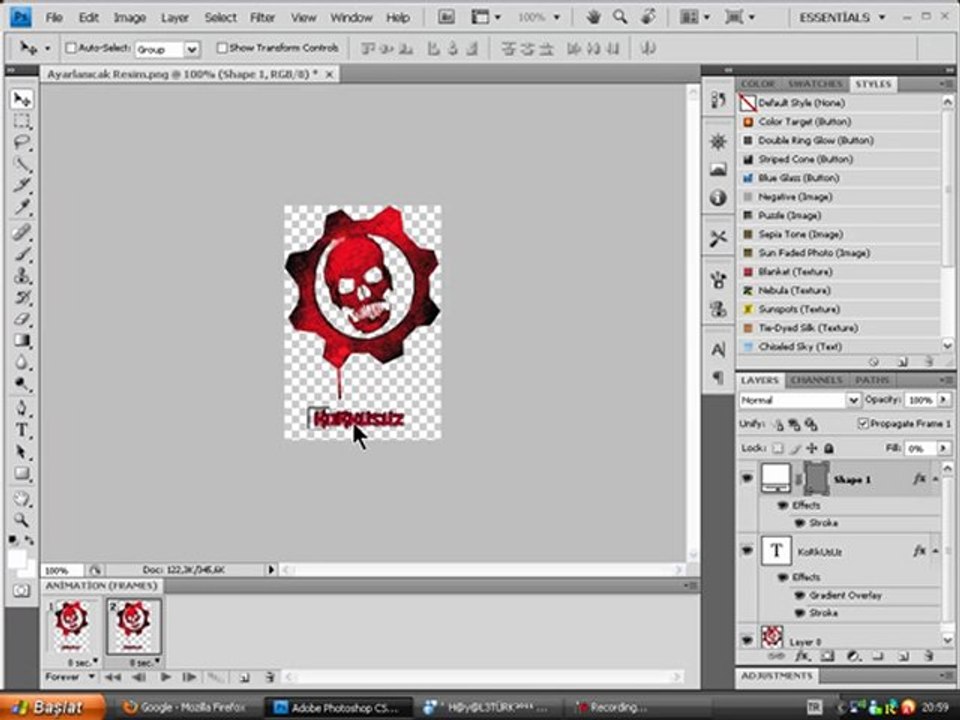Open the Layer menu

174,18
